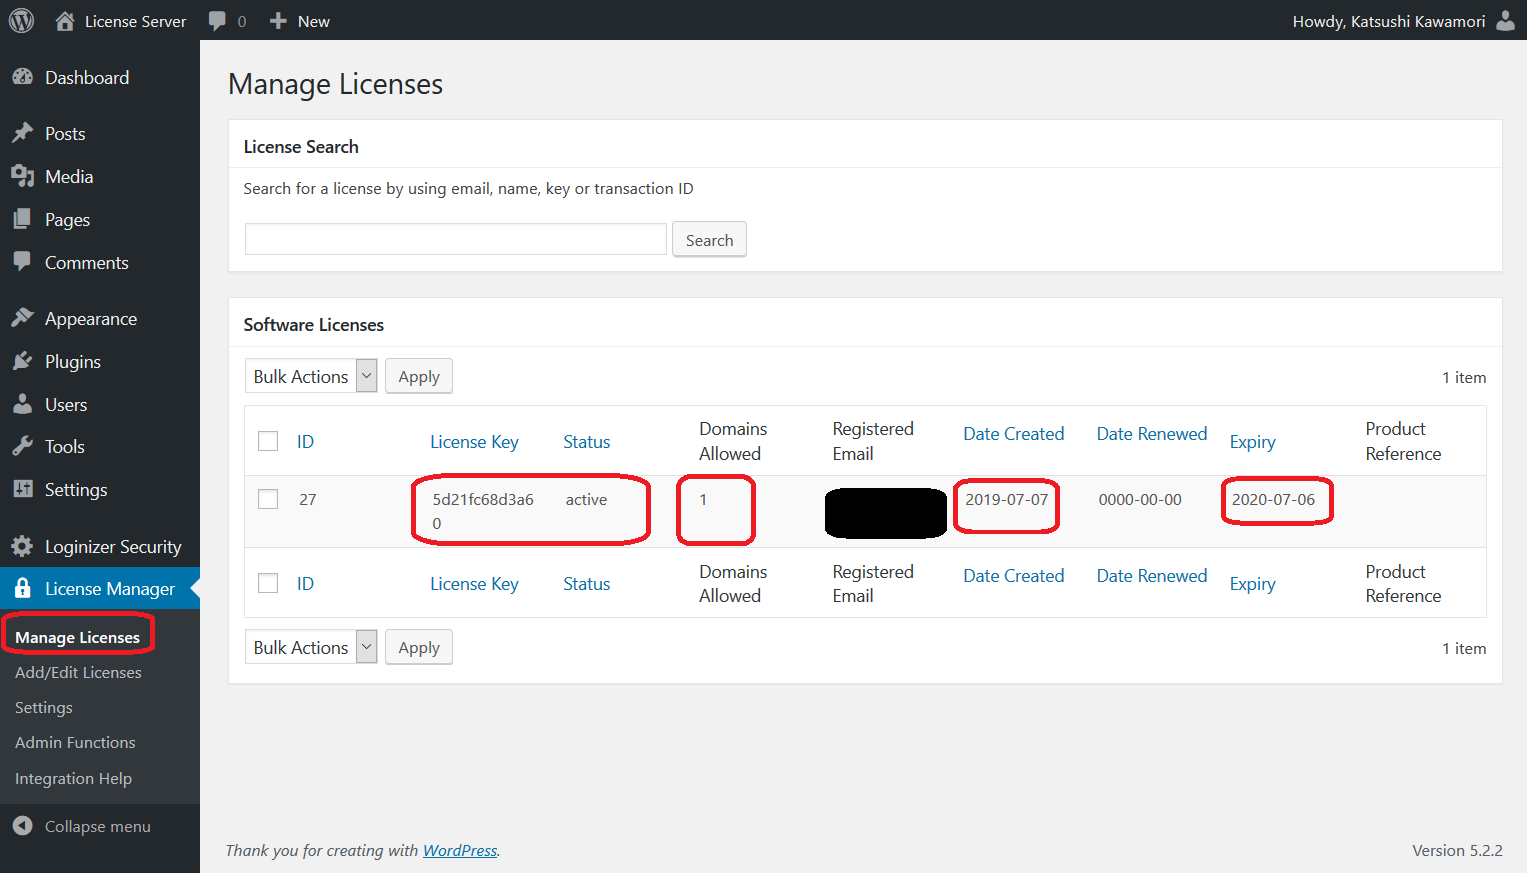Screen dimensions: 1527x873
Task: Check the select-all checkbox in table header
Action: point(268,441)
